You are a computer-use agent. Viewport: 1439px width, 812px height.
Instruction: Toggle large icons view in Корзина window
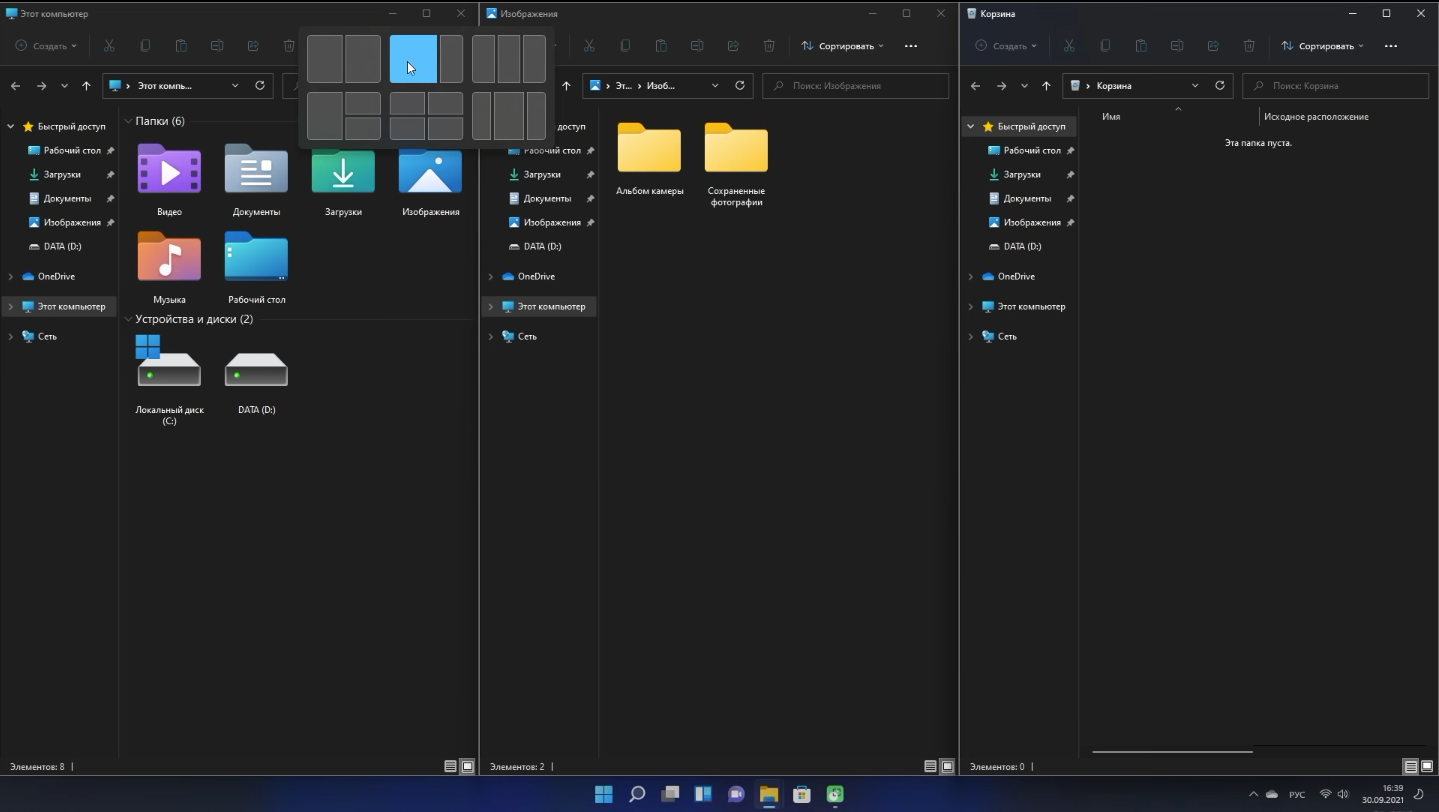[x=1426, y=767]
